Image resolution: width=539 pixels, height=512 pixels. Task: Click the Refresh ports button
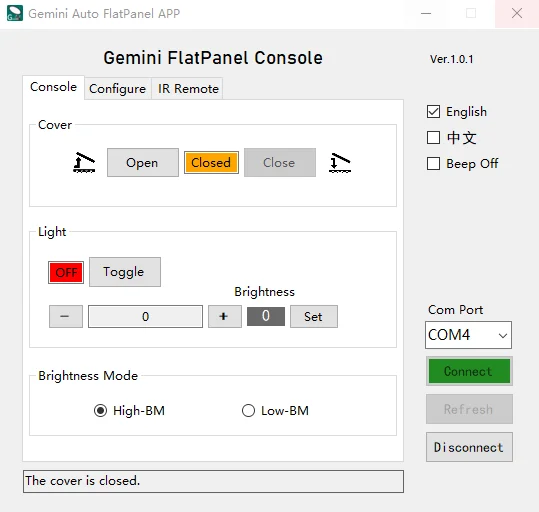(469, 409)
